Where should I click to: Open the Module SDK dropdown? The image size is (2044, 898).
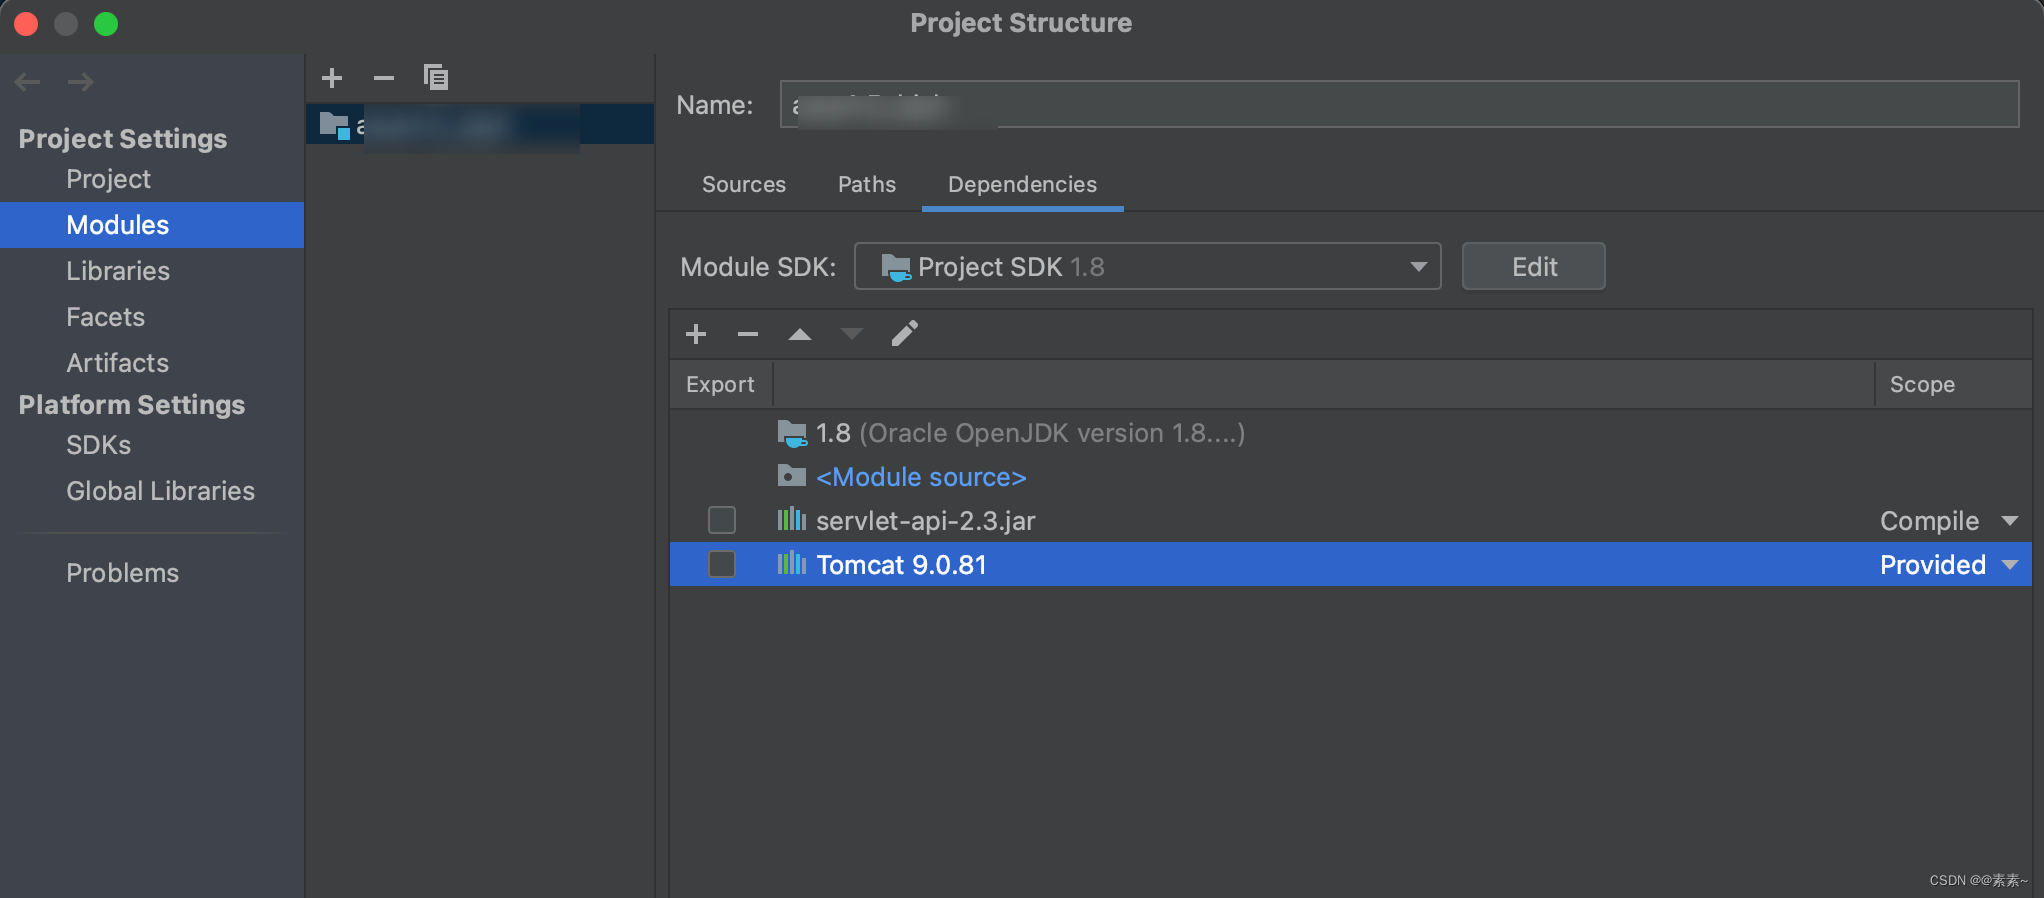pyautogui.click(x=1147, y=267)
